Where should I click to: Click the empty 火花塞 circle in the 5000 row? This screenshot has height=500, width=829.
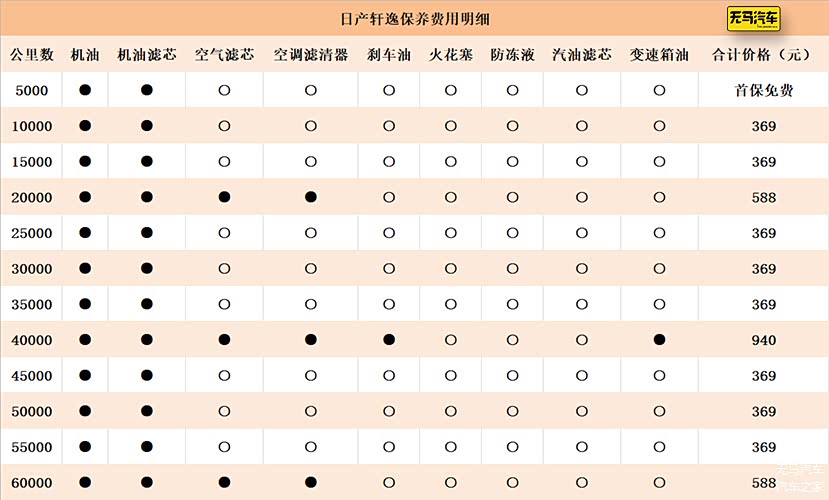[451, 91]
